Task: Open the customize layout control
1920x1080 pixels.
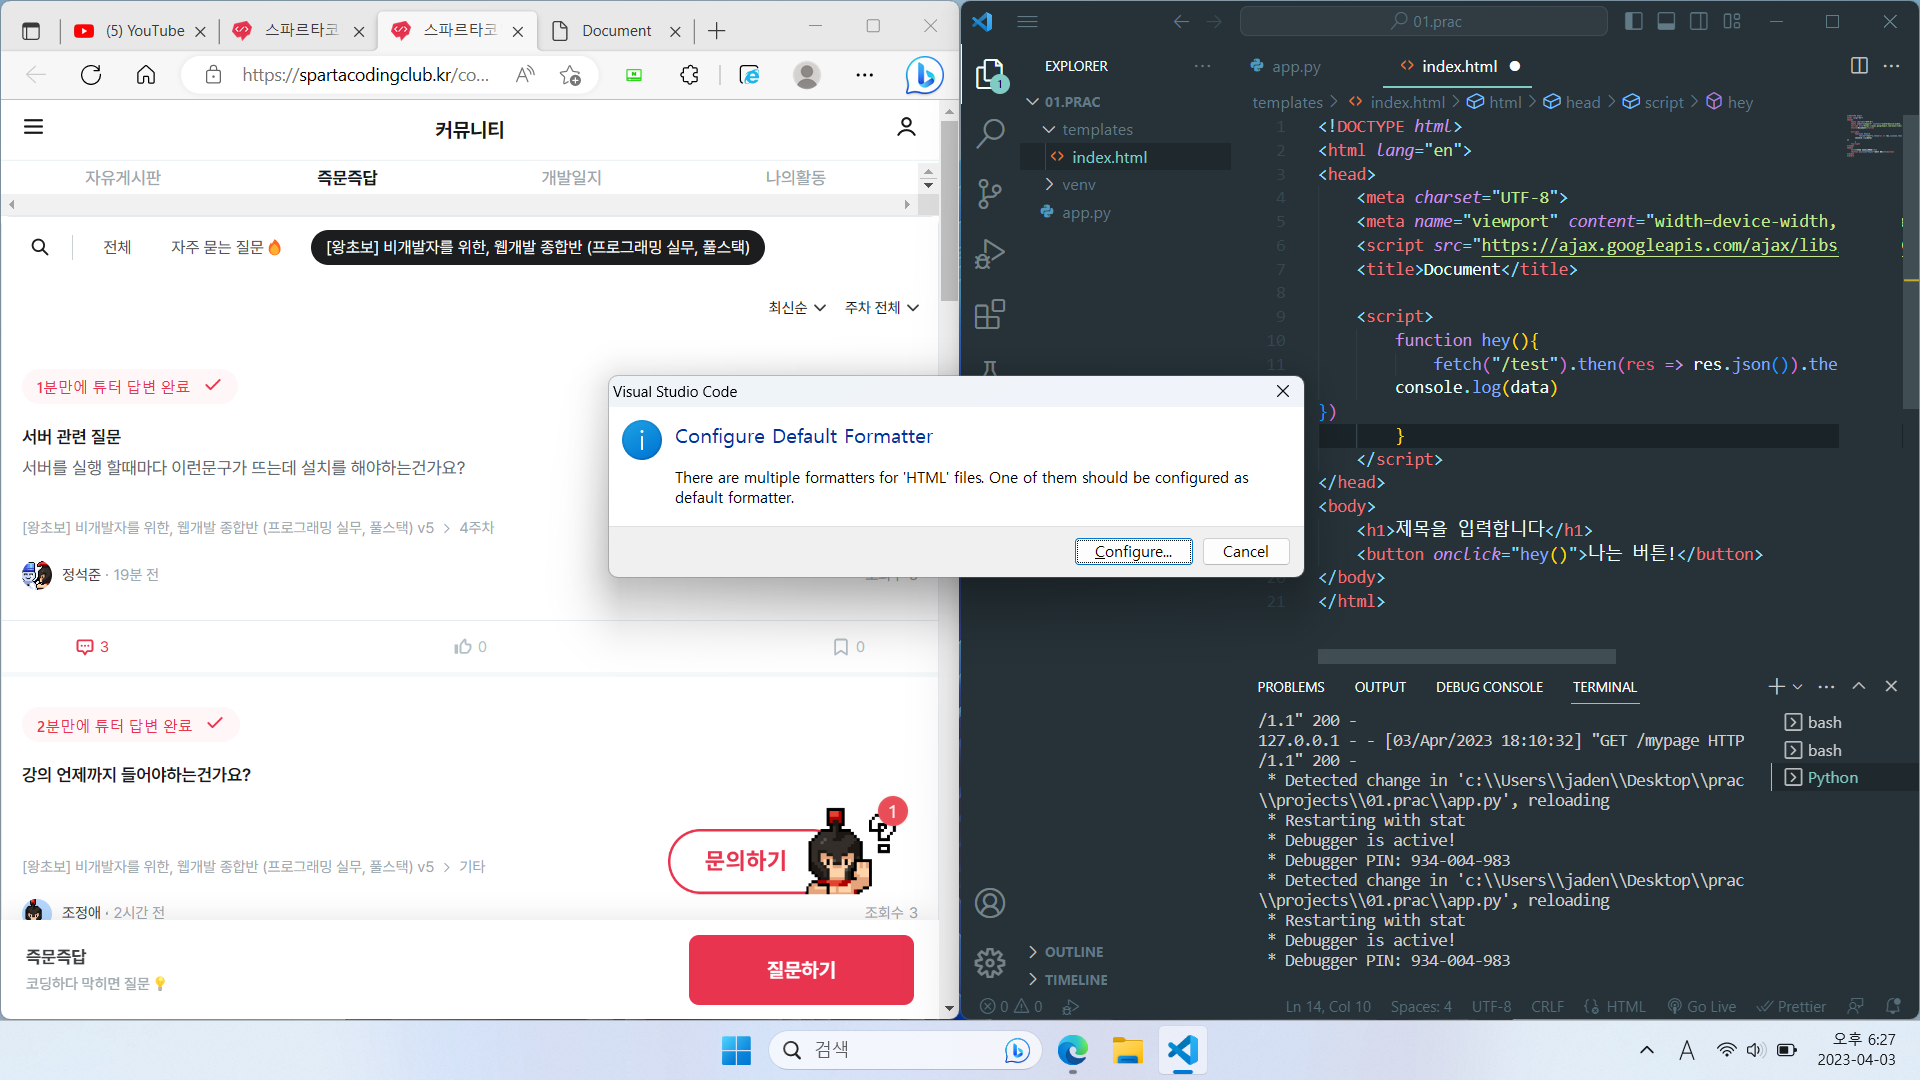Action: pyautogui.click(x=1732, y=21)
